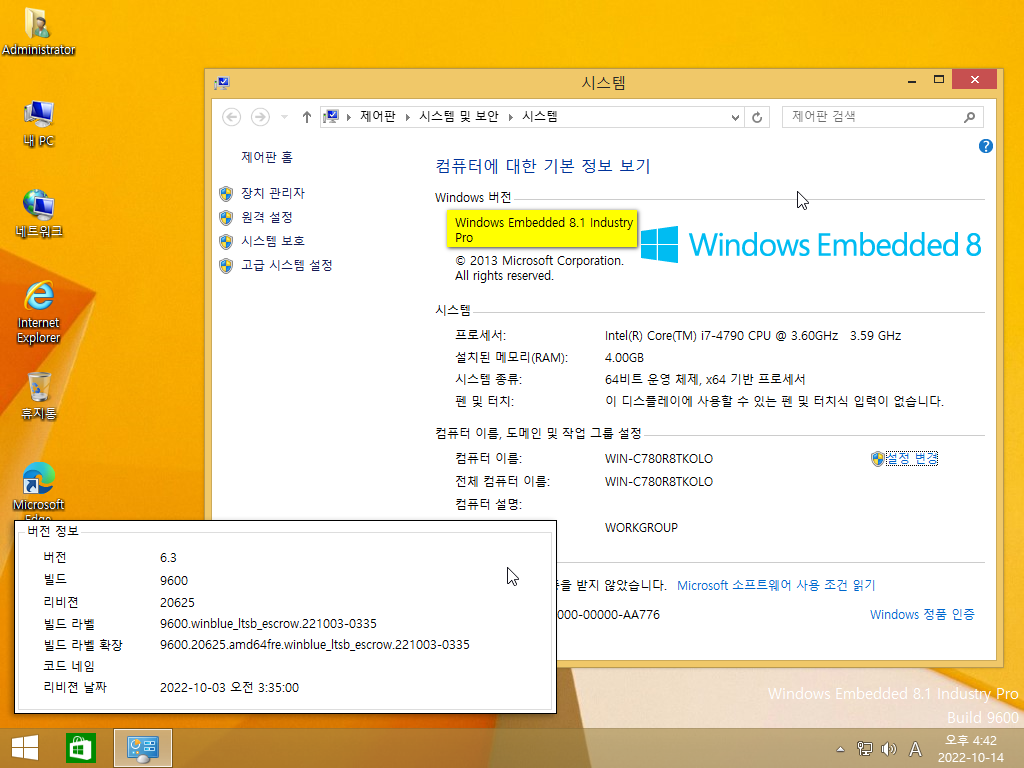The height and width of the screenshot is (768, 1024).
Task: Open the Administrator folder desktop icon
Action: [x=38, y=31]
